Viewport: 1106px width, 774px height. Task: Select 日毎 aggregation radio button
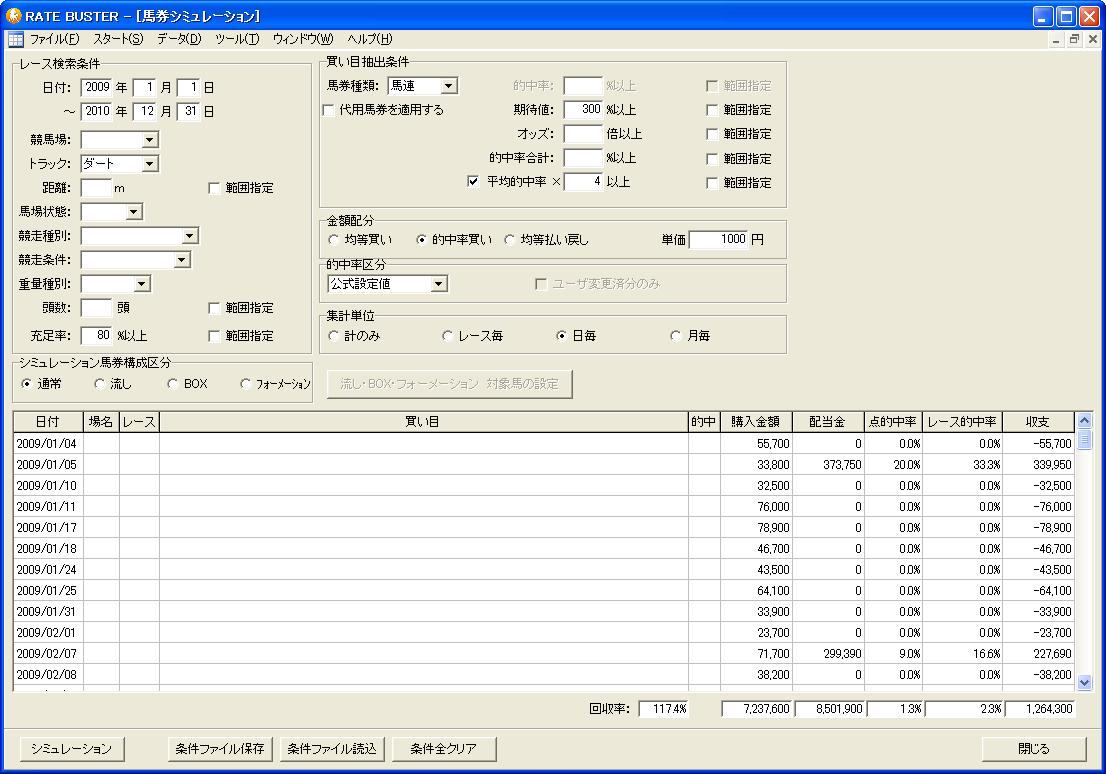click(x=561, y=336)
